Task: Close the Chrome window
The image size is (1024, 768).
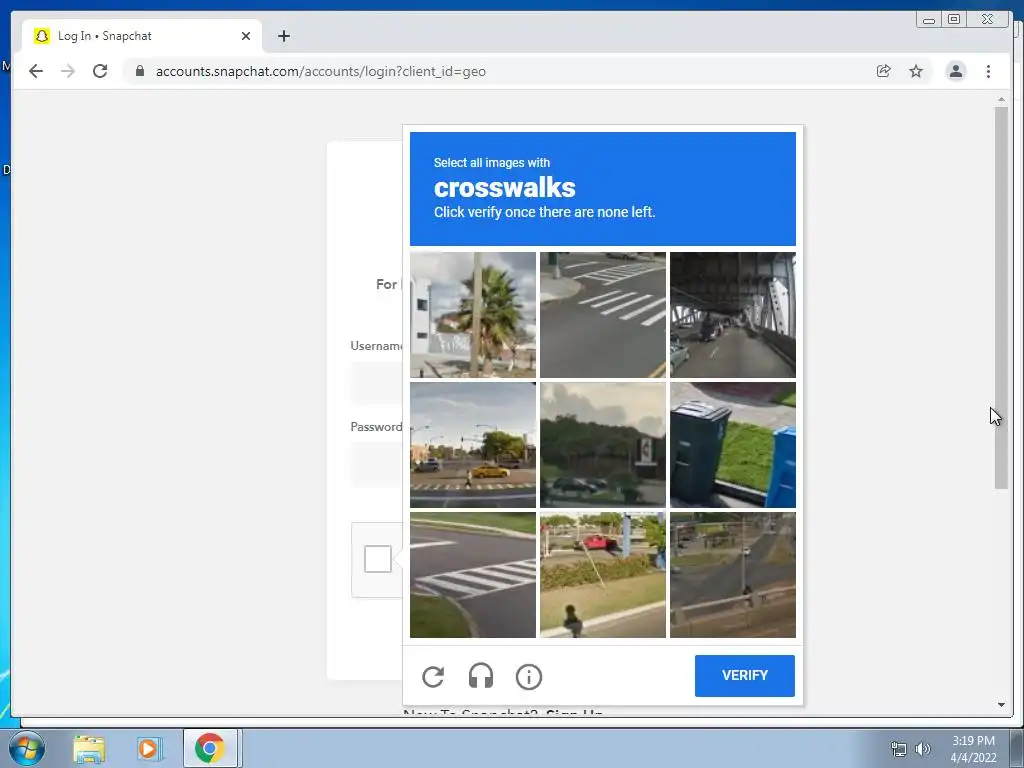Action: pos(987,20)
